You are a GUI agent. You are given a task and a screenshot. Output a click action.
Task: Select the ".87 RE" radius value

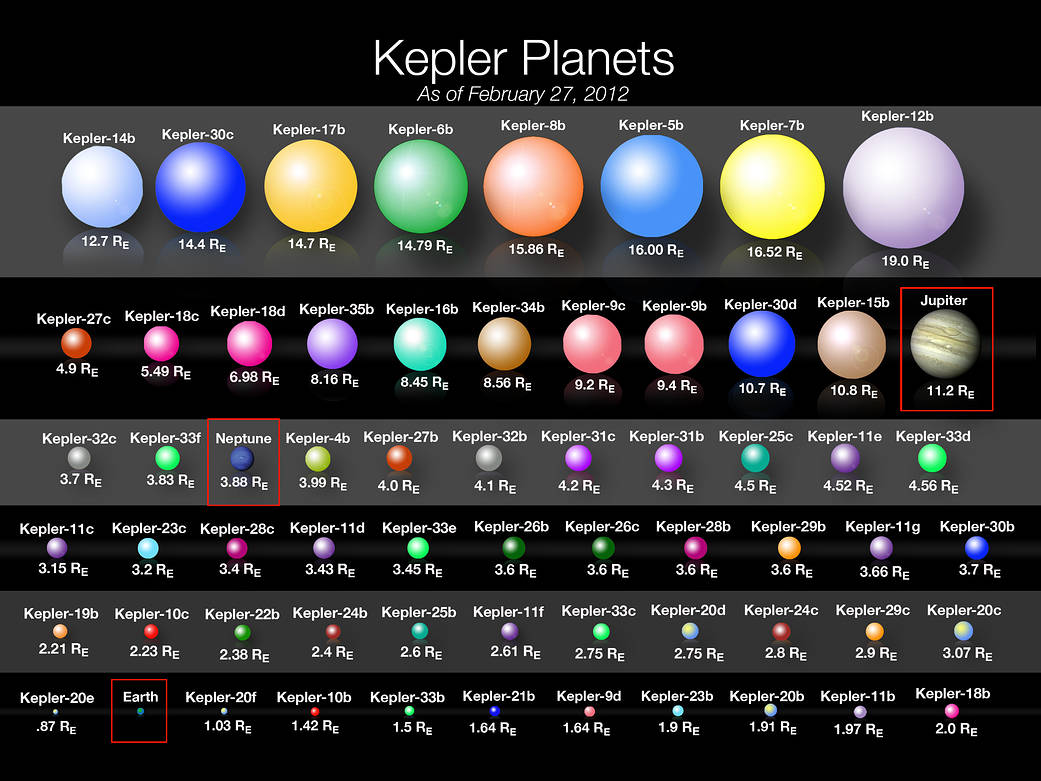(x=56, y=727)
